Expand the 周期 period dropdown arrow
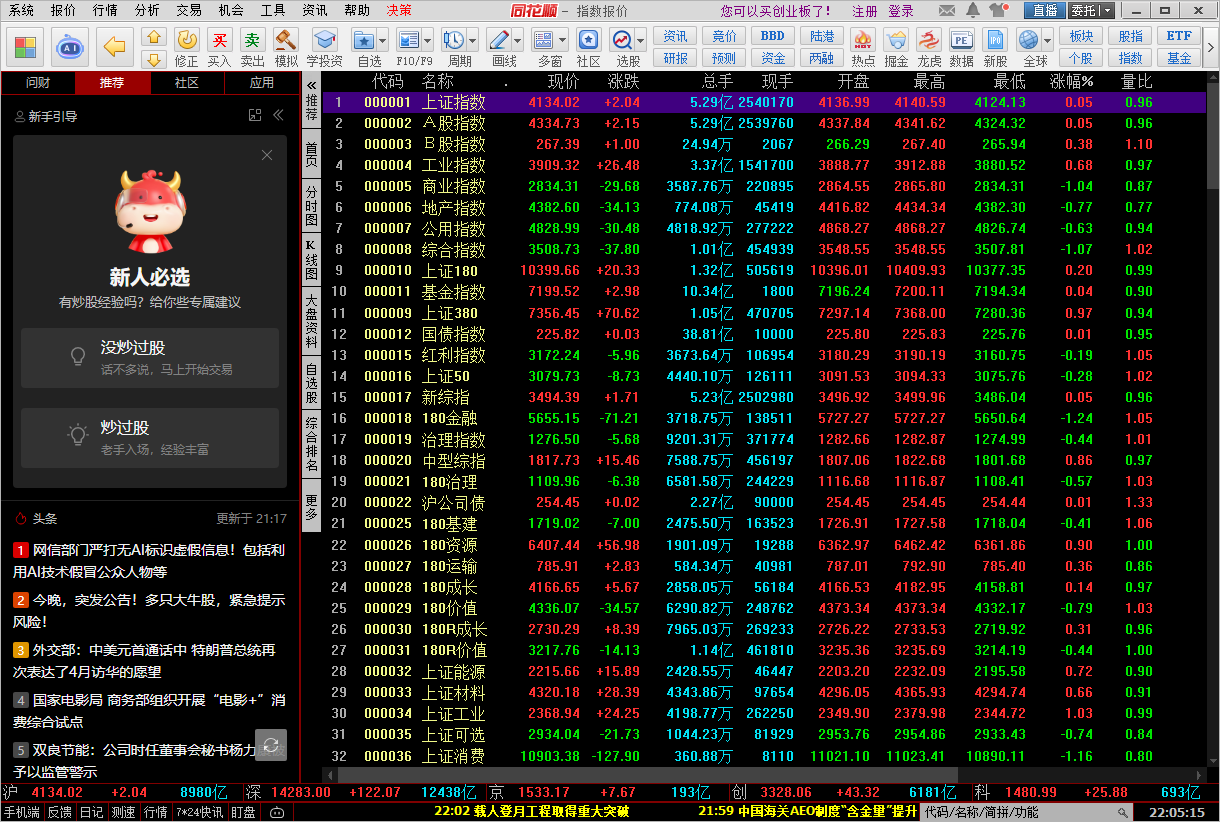Image resolution: width=1220 pixels, height=822 pixels. point(472,41)
